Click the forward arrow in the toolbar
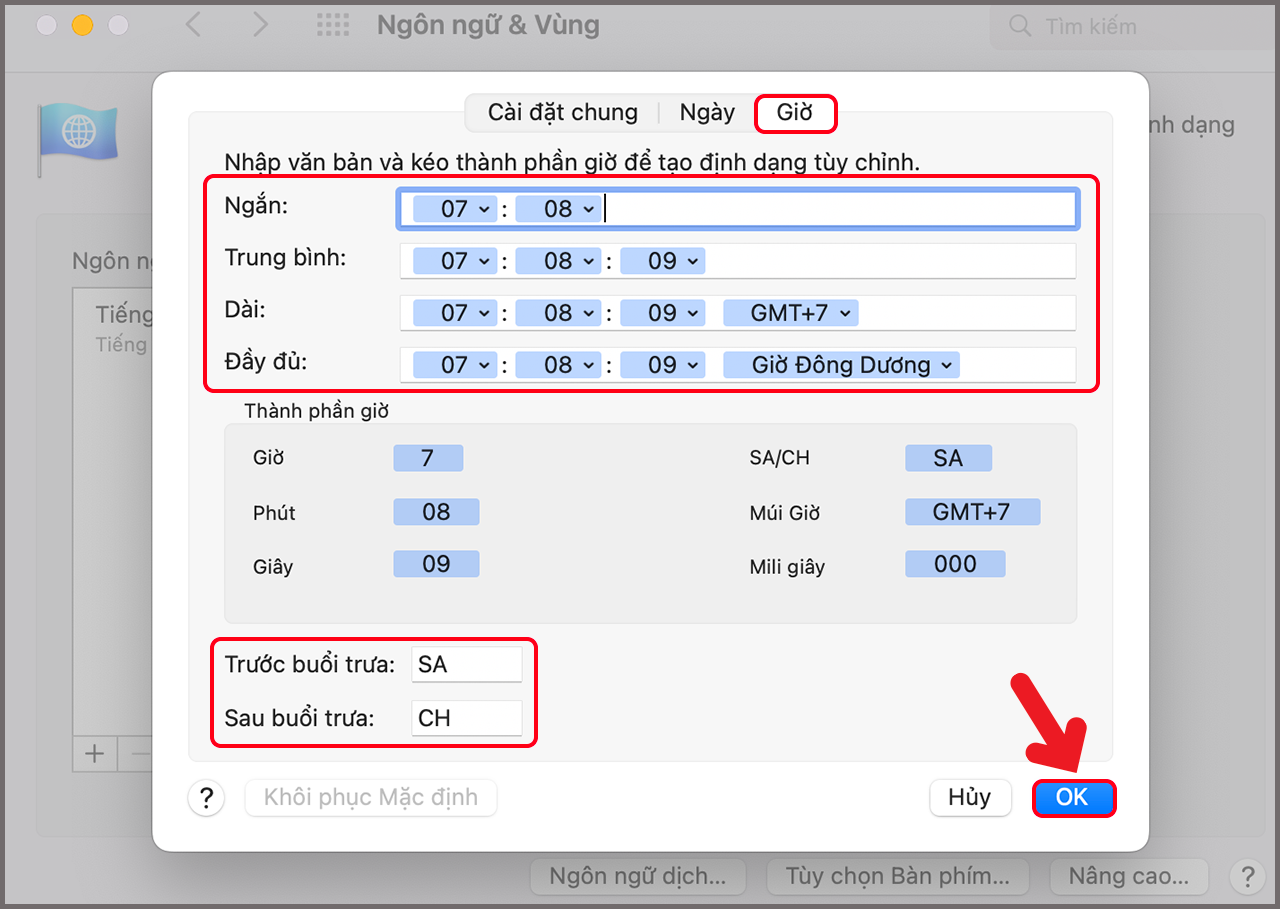Image resolution: width=1280 pixels, height=909 pixels. [259, 25]
